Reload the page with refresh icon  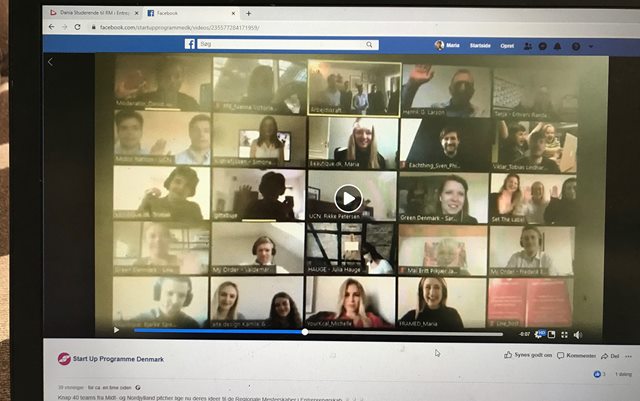[x=78, y=27]
